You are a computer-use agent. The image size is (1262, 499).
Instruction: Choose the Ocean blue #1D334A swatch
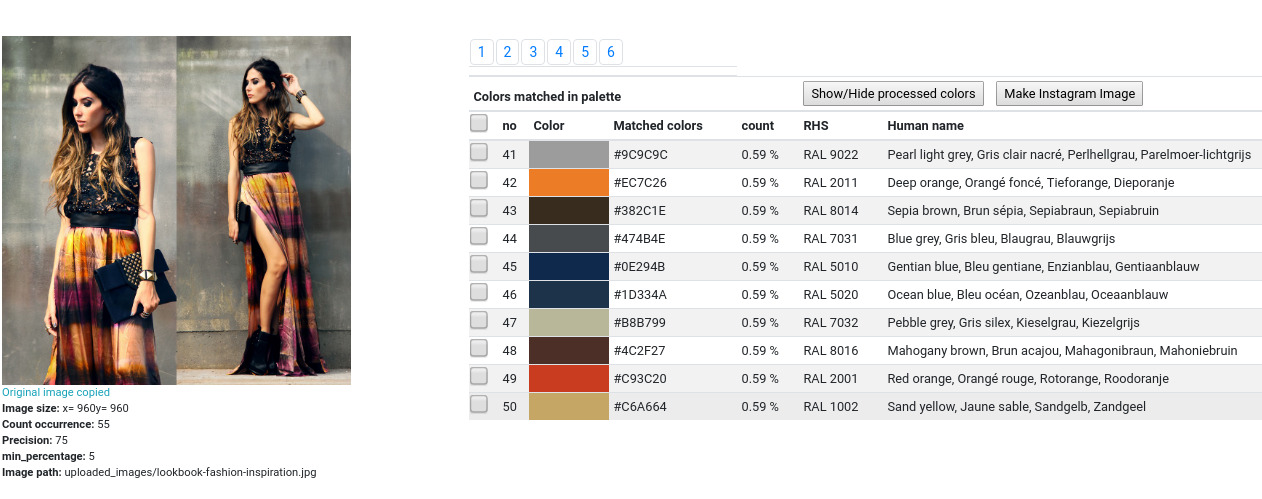click(568, 295)
